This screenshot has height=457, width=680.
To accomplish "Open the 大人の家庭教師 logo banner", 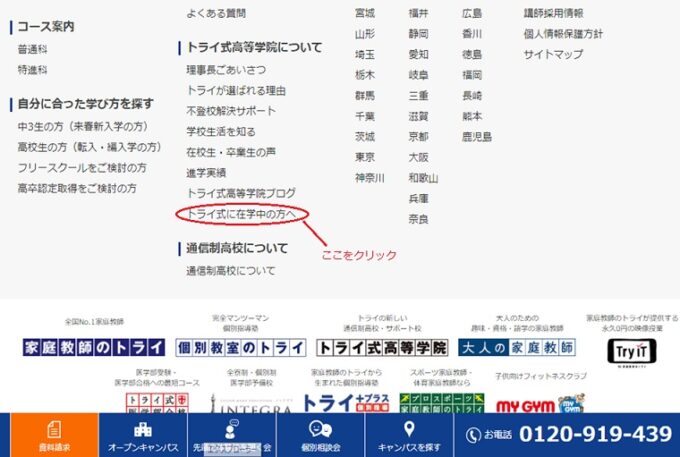I will [517, 348].
